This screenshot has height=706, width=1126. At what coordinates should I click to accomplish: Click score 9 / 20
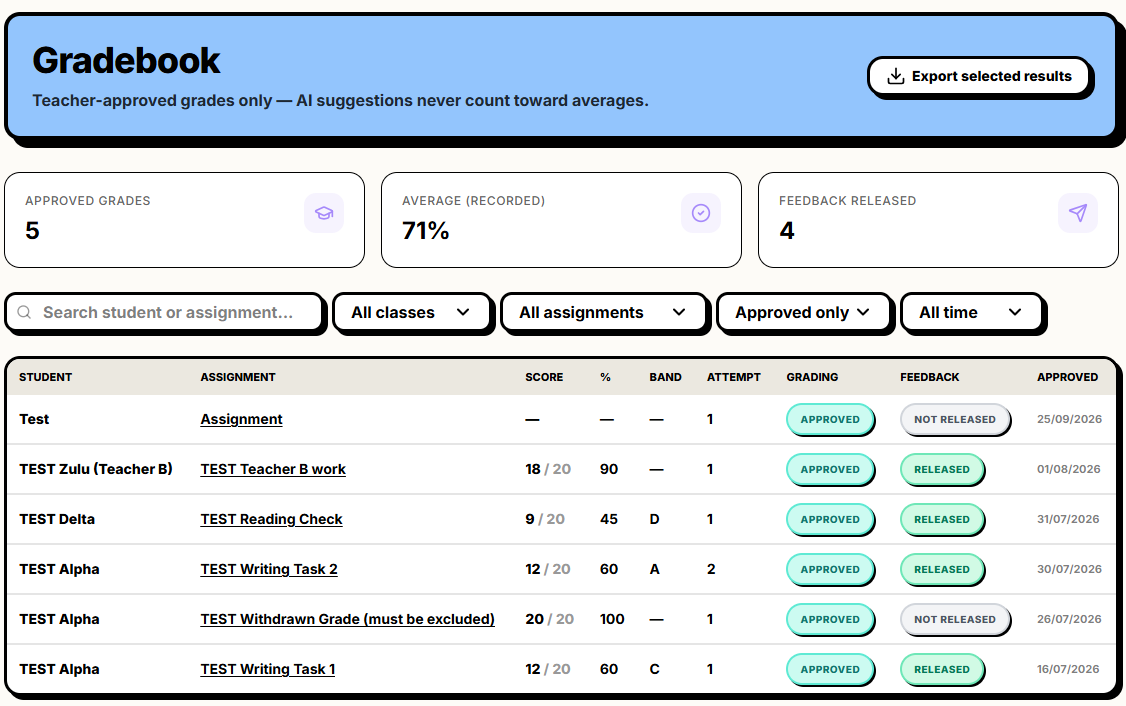(545, 519)
